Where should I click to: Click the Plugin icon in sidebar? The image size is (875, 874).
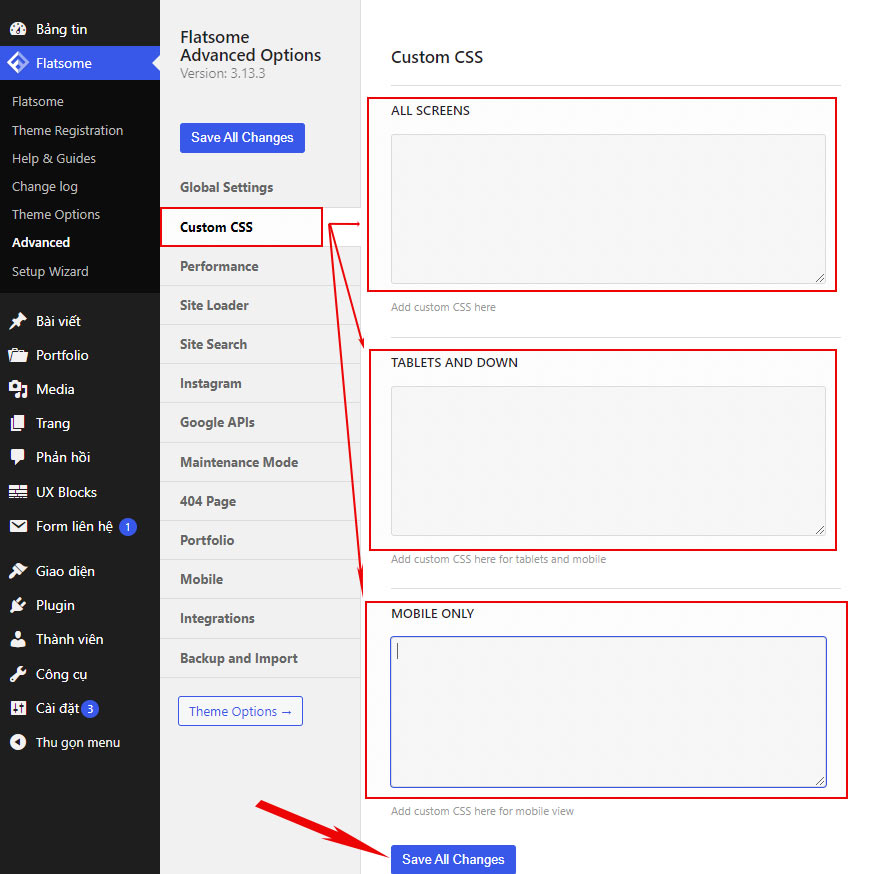[x=18, y=605]
